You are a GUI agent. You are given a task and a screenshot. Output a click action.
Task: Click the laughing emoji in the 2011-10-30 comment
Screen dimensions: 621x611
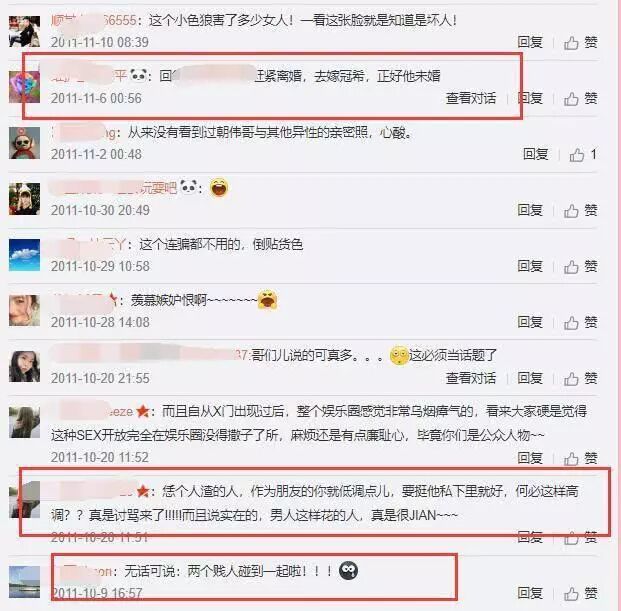point(219,187)
